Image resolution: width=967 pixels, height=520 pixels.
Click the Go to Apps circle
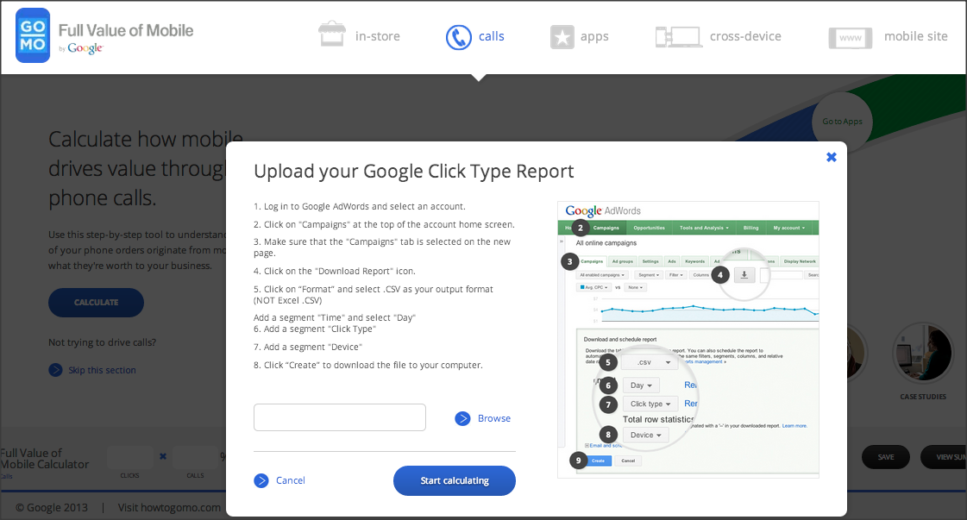pyautogui.click(x=842, y=122)
